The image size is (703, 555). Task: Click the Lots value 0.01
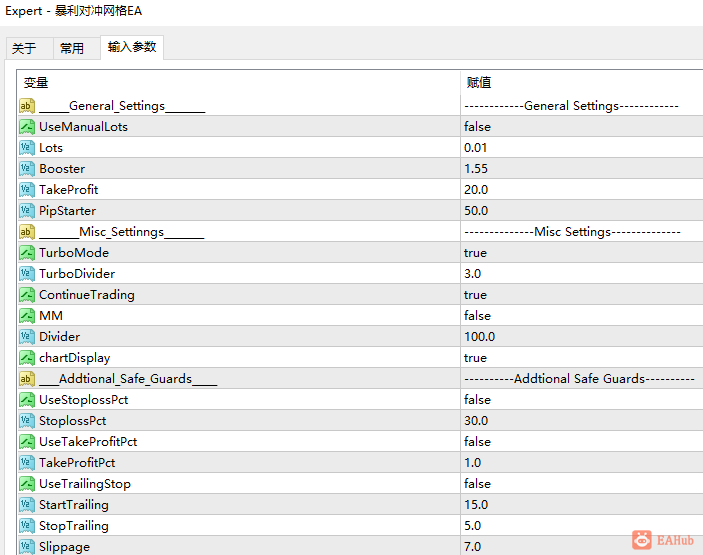coord(475,148)
